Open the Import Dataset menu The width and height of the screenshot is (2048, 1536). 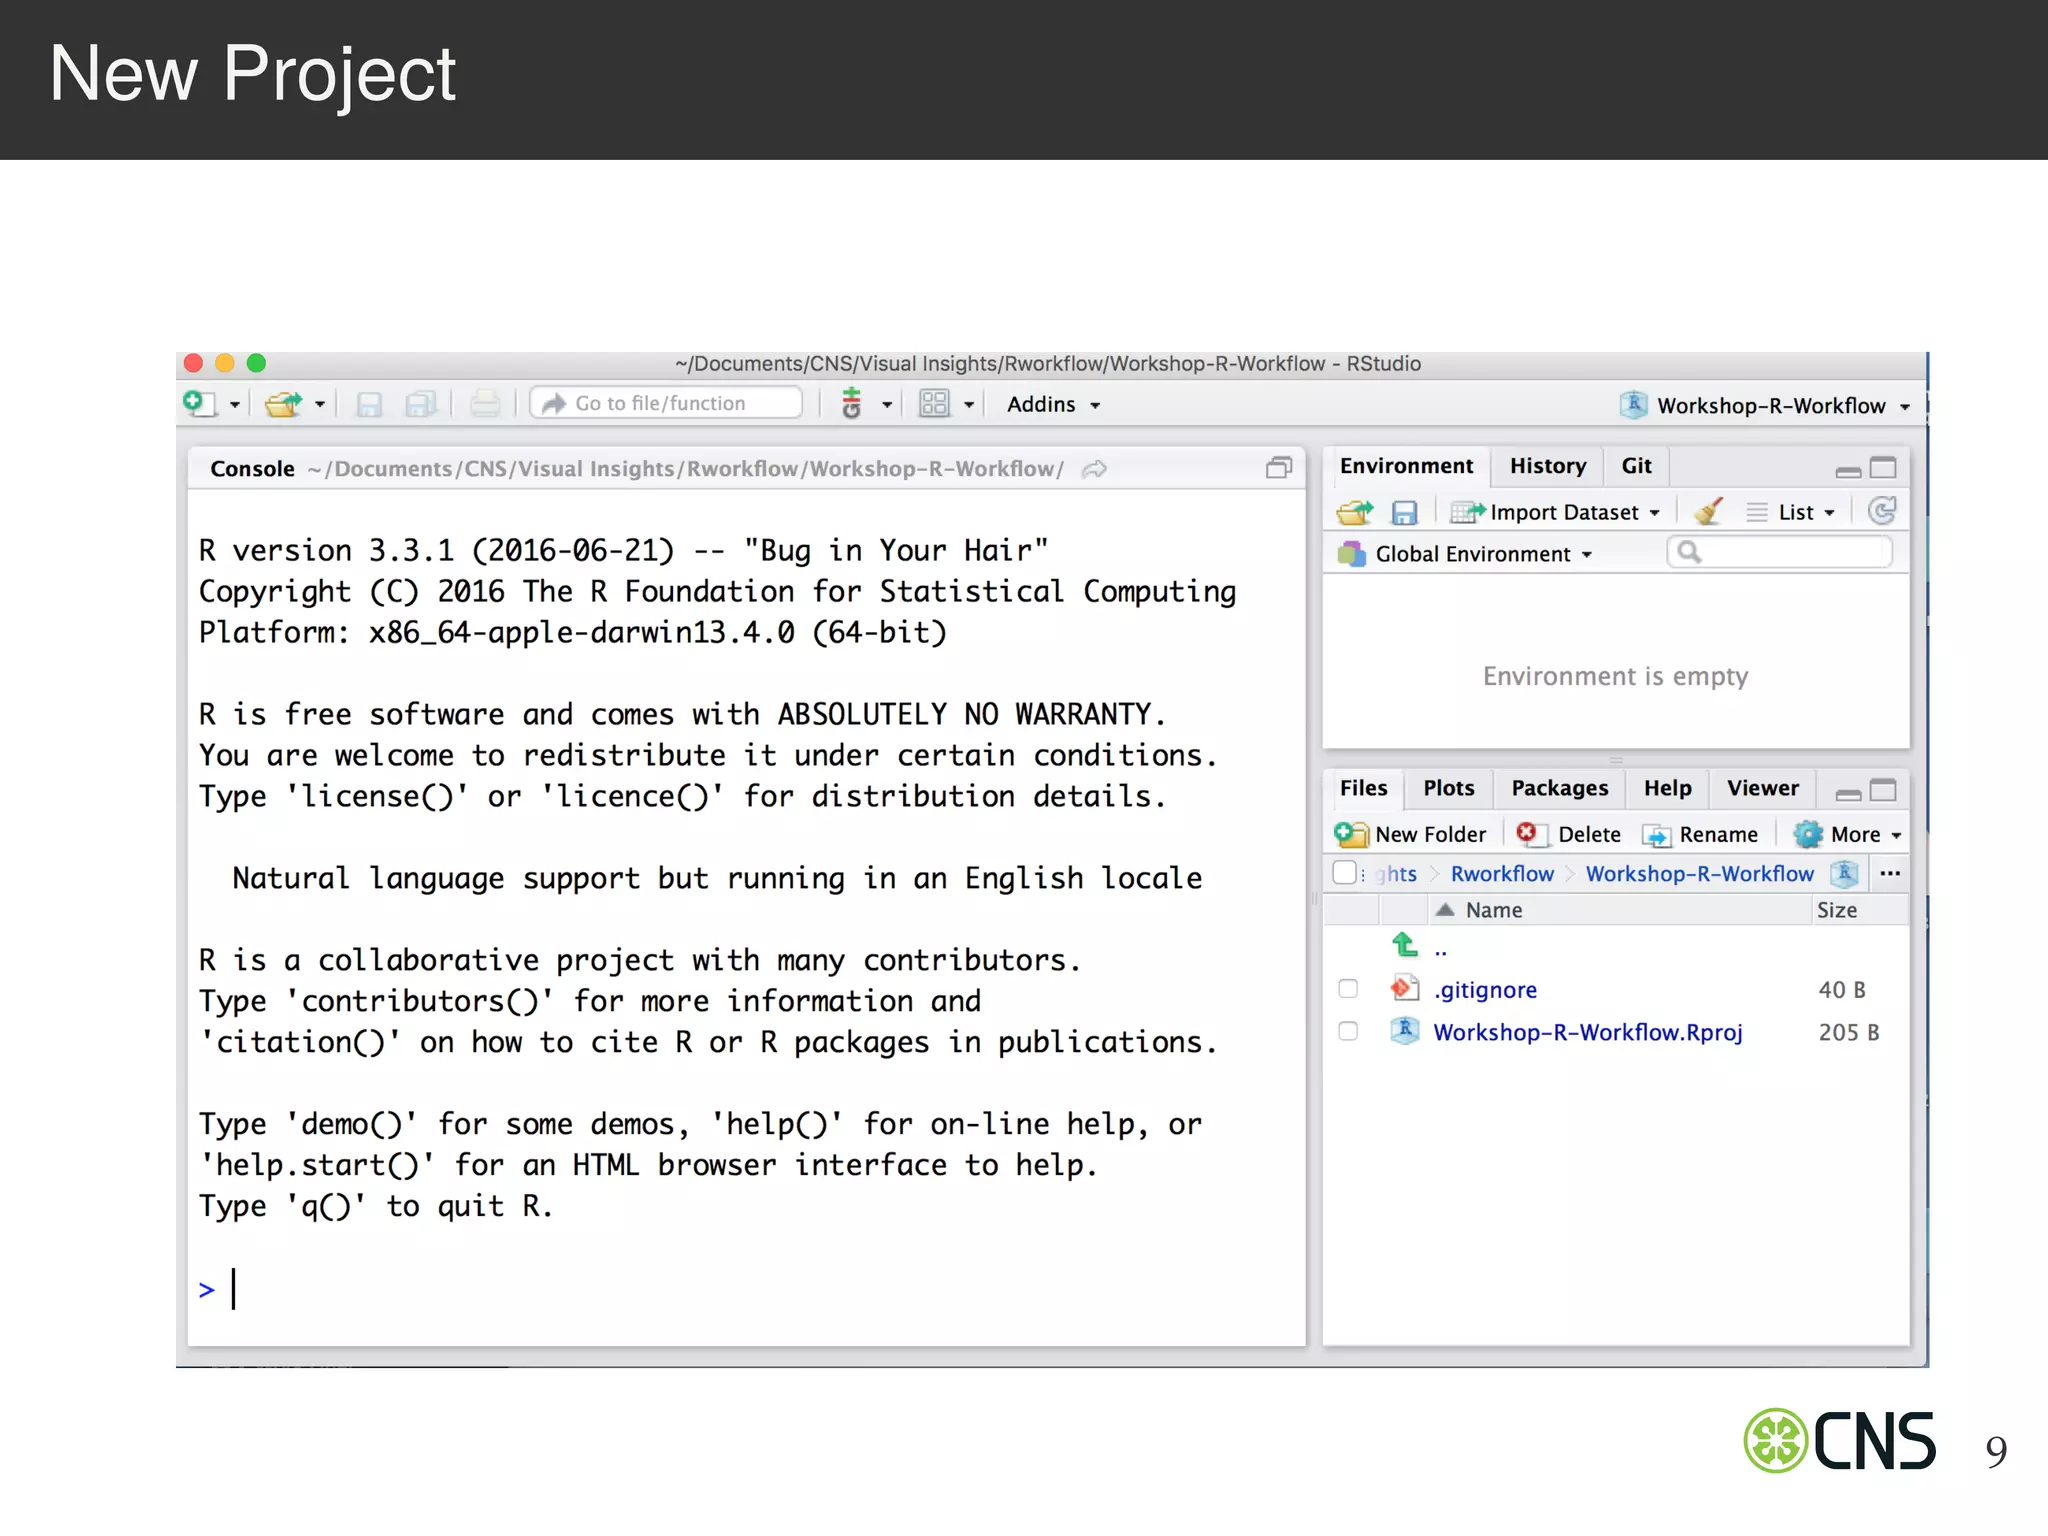[x=1563, y=512]
